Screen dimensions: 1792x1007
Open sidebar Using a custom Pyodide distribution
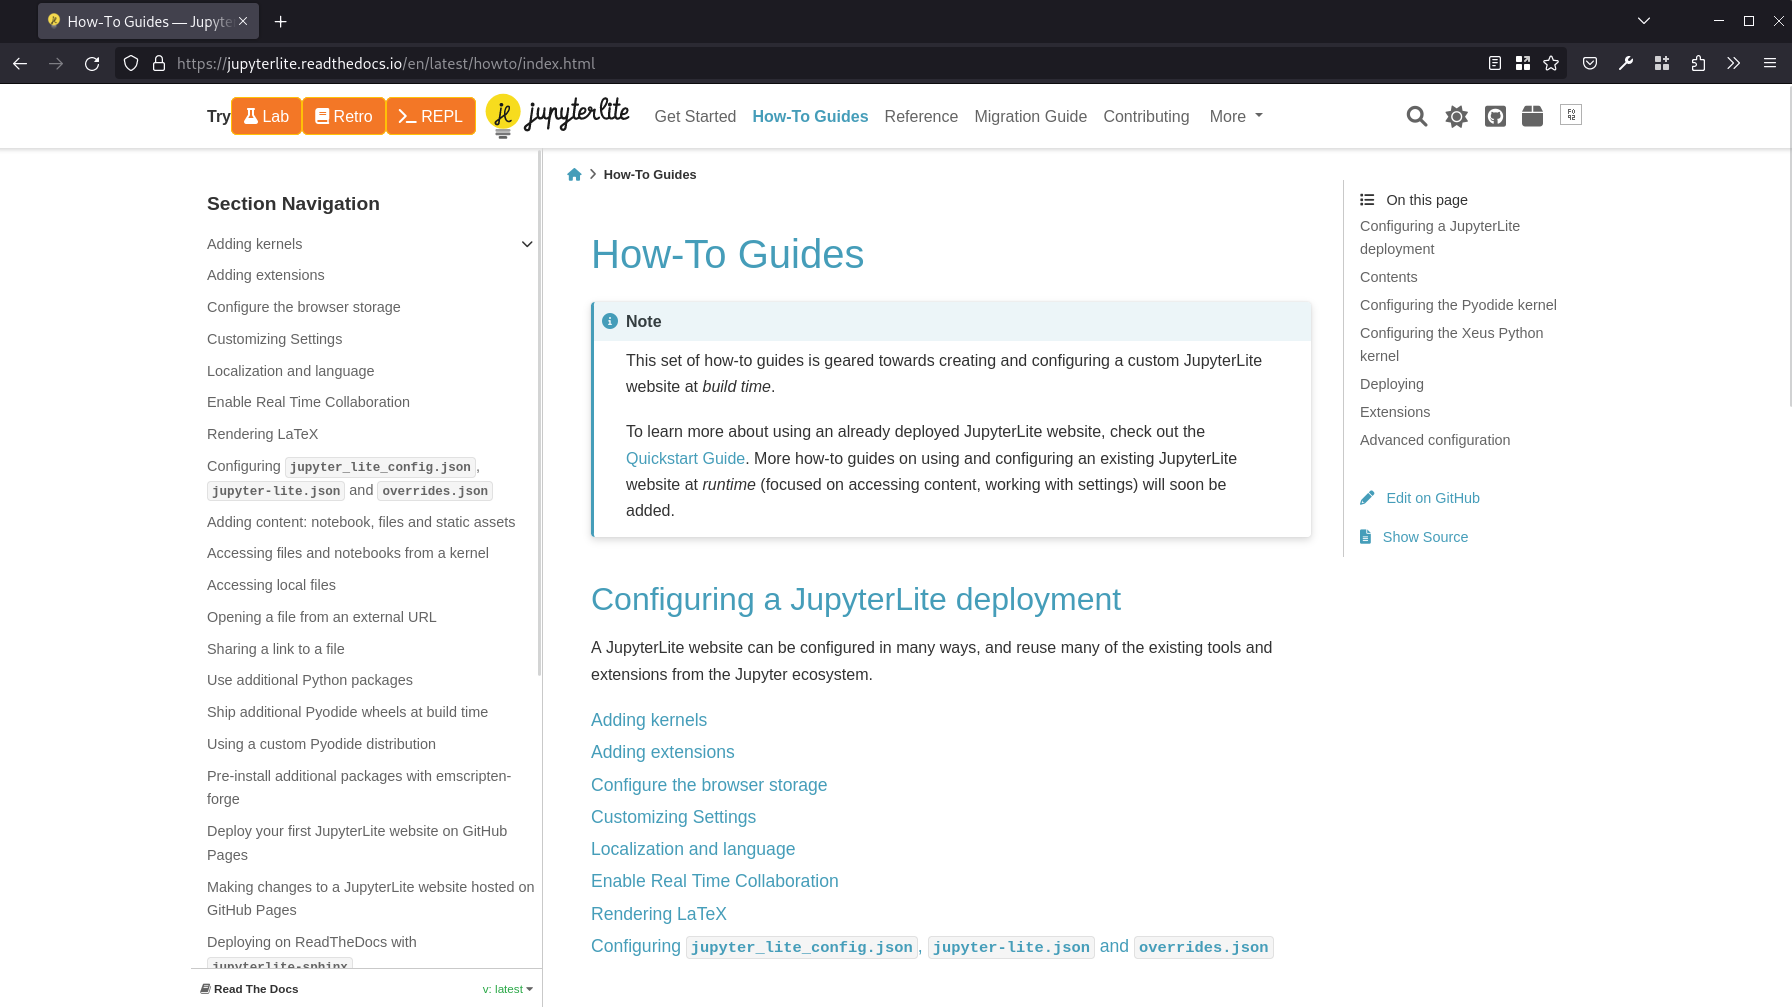pyautogui.click(x=321, y=744)
